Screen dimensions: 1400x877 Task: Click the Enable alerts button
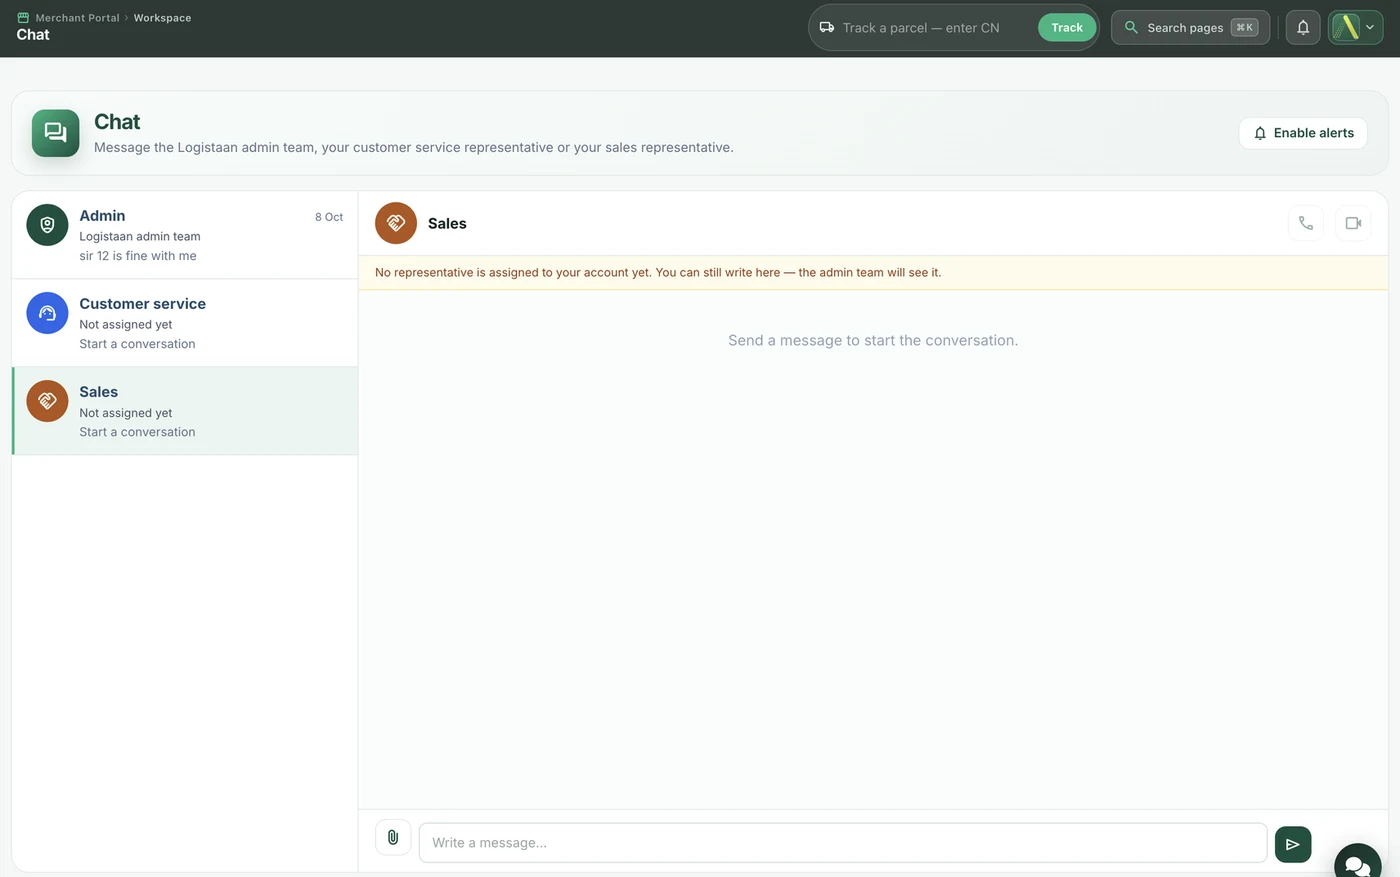pyautogui.click(x=1303, y=133)
